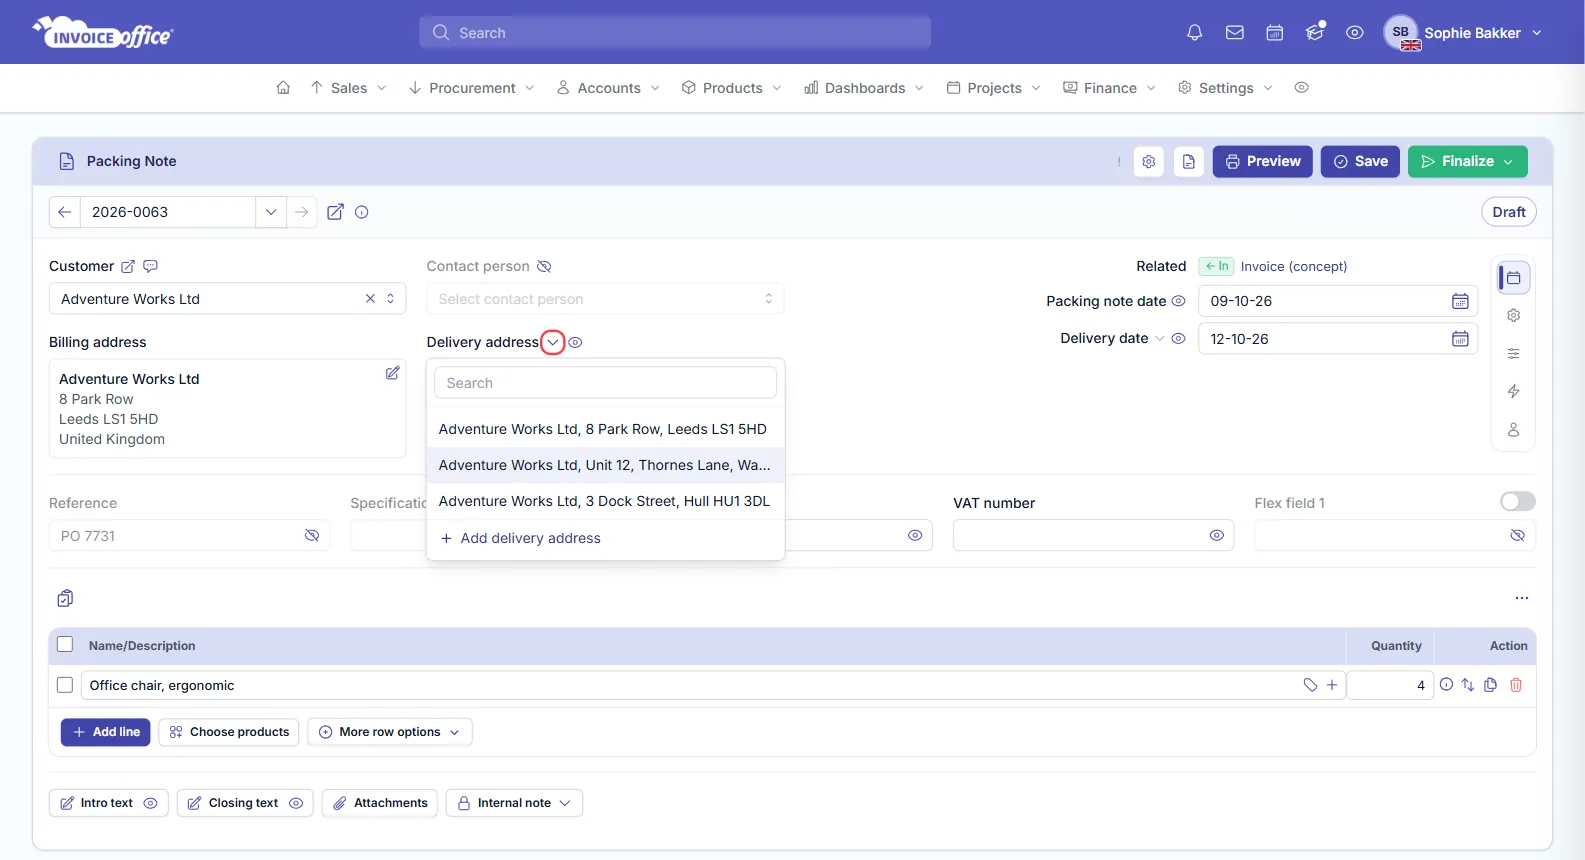The height and width of the screenshot is (860, 1585).
Task: Toggle Delivery address visibility eye
Action: 576,343
